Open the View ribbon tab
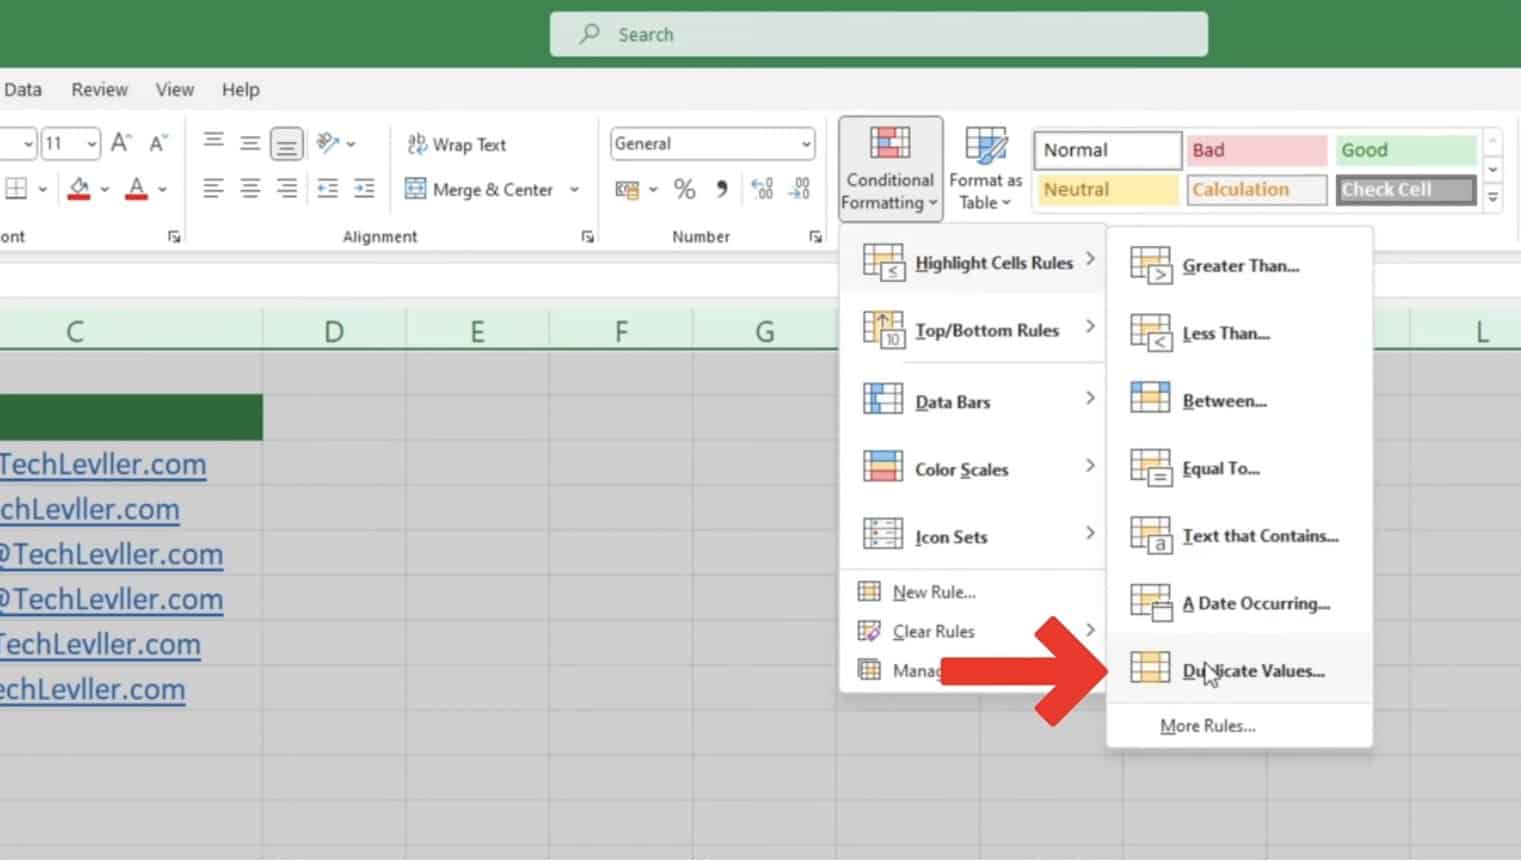The image size is (1521, 862). pyautogui.click(x=174, y=89)
